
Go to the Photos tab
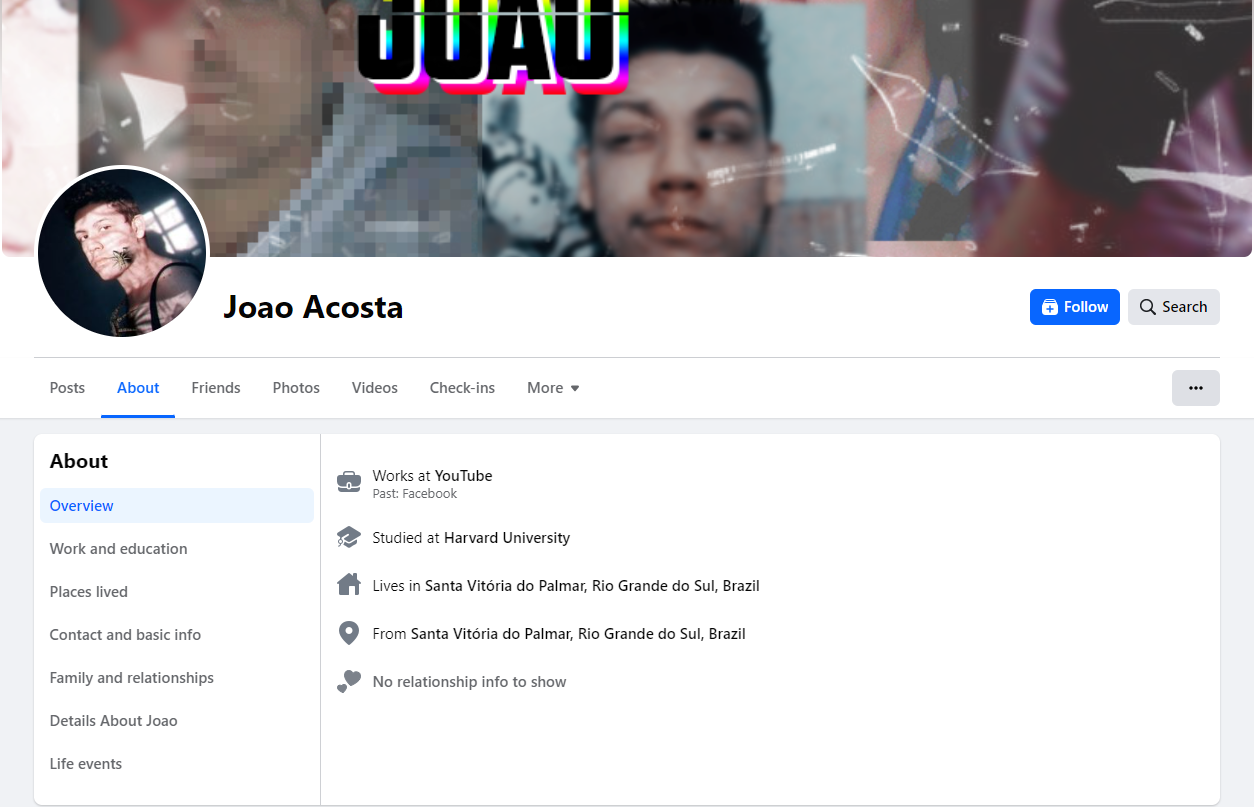click(x=296, y=388)
